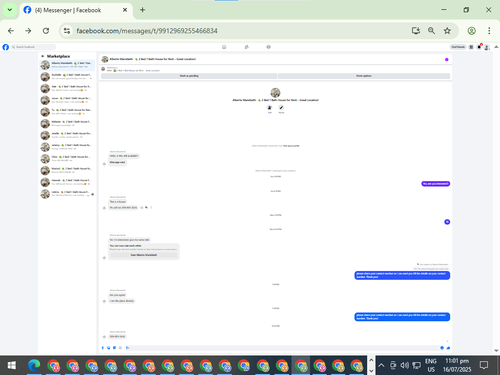Open the Facebook menu grid icon
500x375 pixels.
471,47
